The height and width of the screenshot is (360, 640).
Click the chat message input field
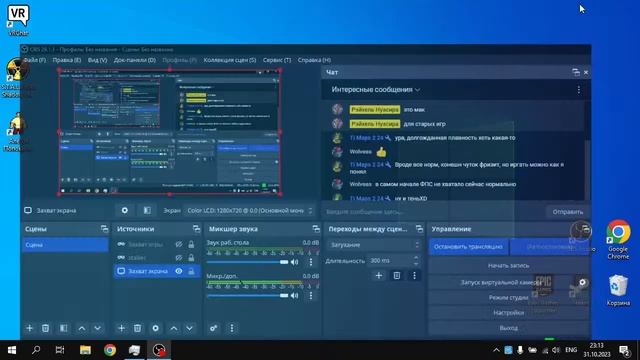click(433, 212)
